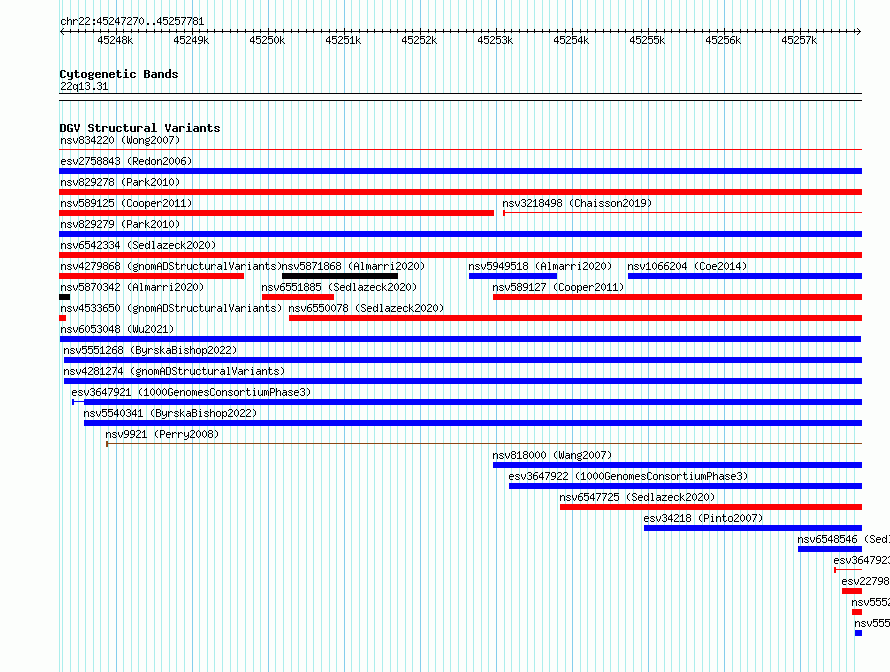Click the nsv4279868 gnomAD red bar

coord(152,276)
